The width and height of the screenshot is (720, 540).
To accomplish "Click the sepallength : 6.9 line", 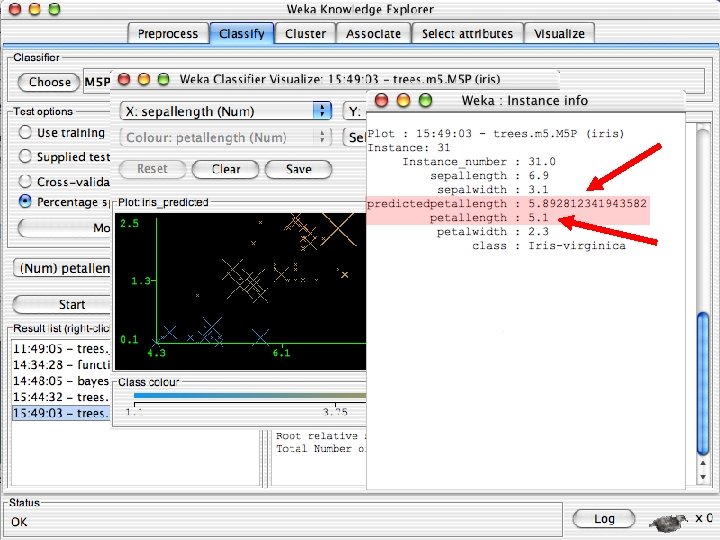I will point(489,175).
